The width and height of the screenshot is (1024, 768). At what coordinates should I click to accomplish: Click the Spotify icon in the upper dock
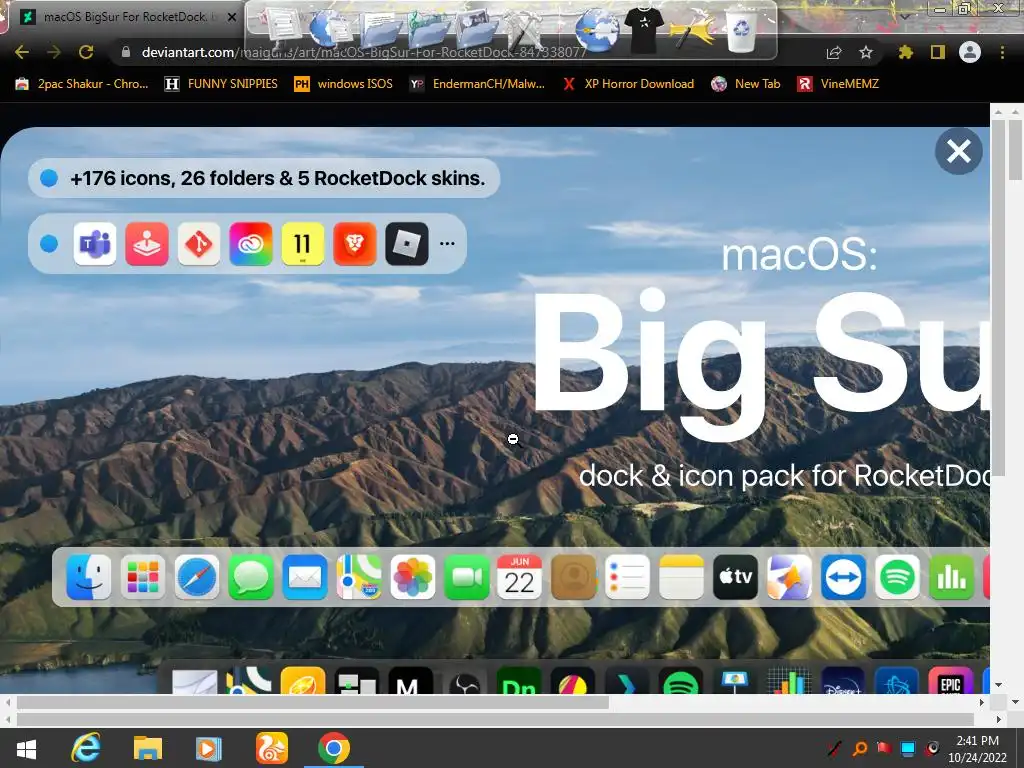pos(897,577)
